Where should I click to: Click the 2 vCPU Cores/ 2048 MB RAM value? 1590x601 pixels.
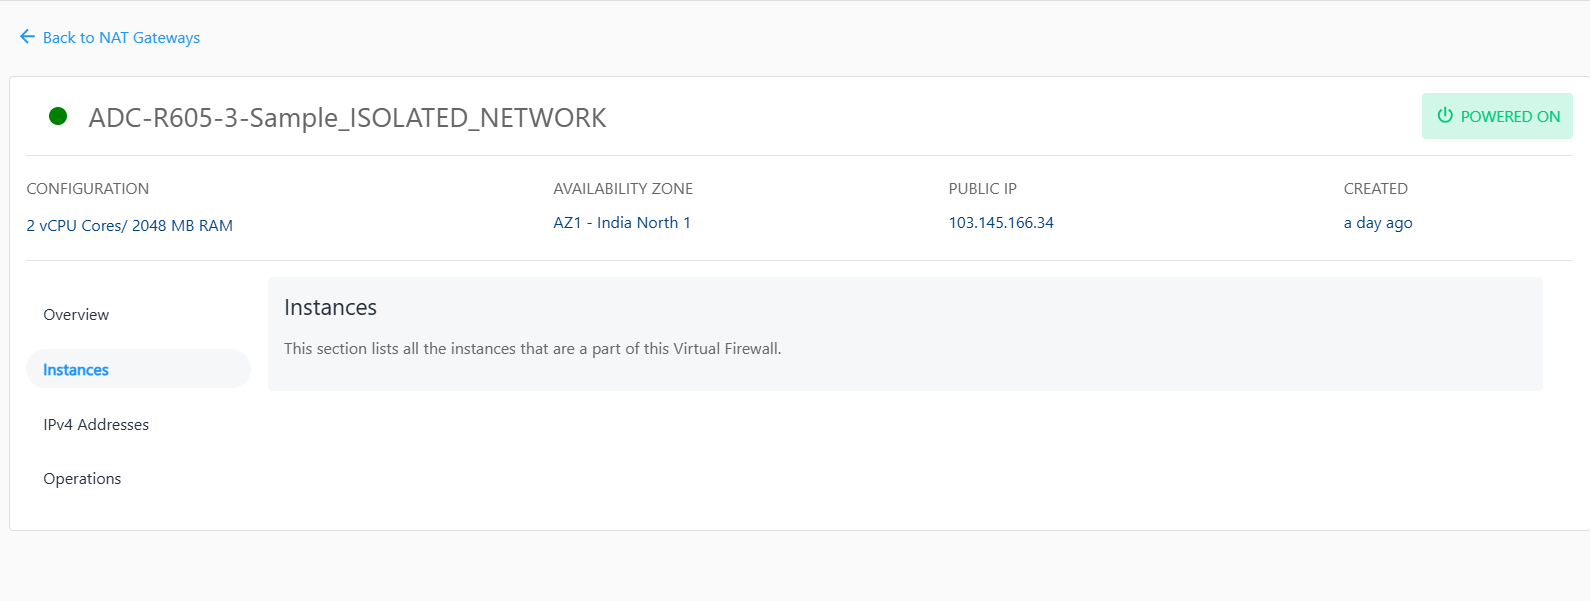(x=130, y=226)
